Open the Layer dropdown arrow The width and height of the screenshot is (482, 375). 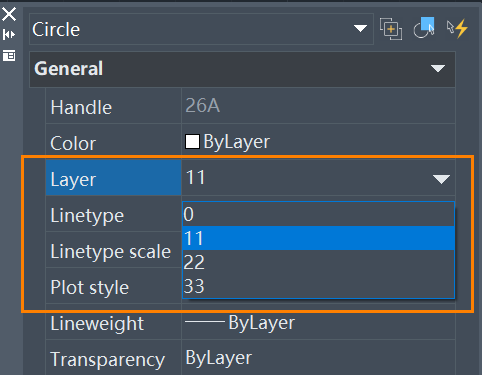(441, 179)
